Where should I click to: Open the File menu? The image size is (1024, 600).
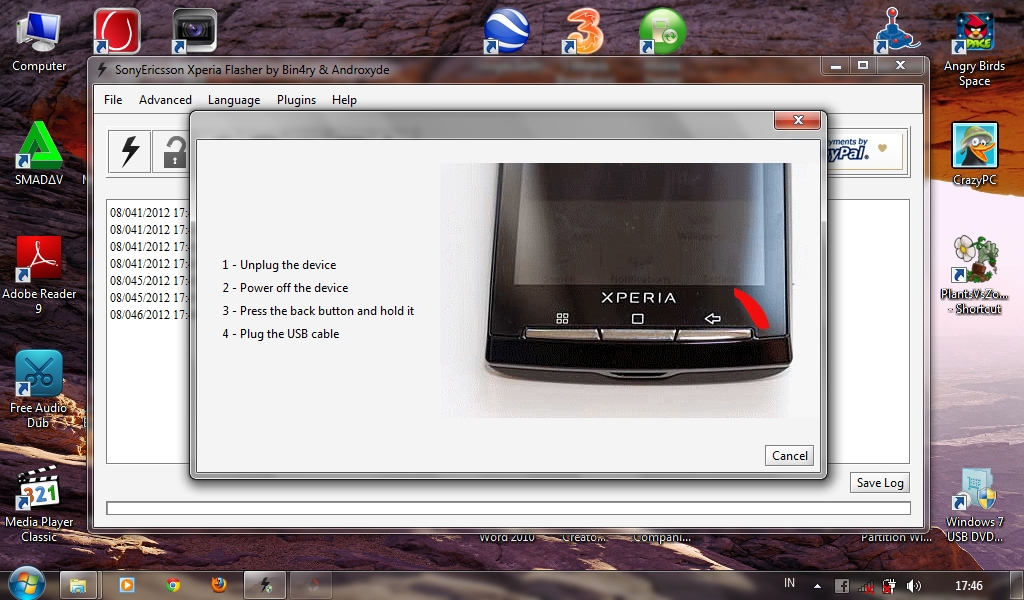click(x=113, y=100)
